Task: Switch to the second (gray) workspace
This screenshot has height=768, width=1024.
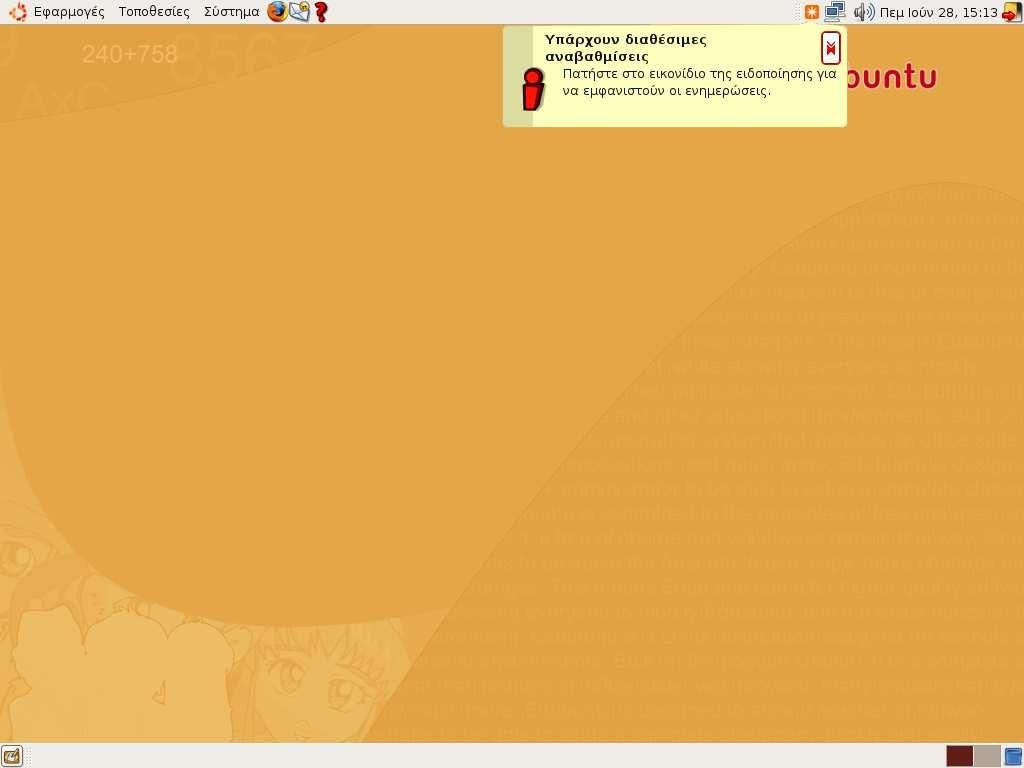Action: pyautogui.click(x=987, y=756)
